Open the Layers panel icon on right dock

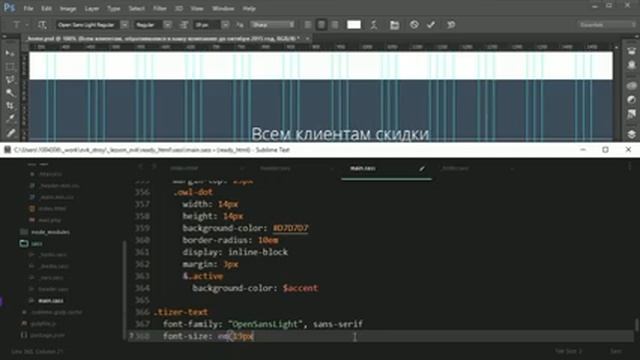(x=631, y=134)
